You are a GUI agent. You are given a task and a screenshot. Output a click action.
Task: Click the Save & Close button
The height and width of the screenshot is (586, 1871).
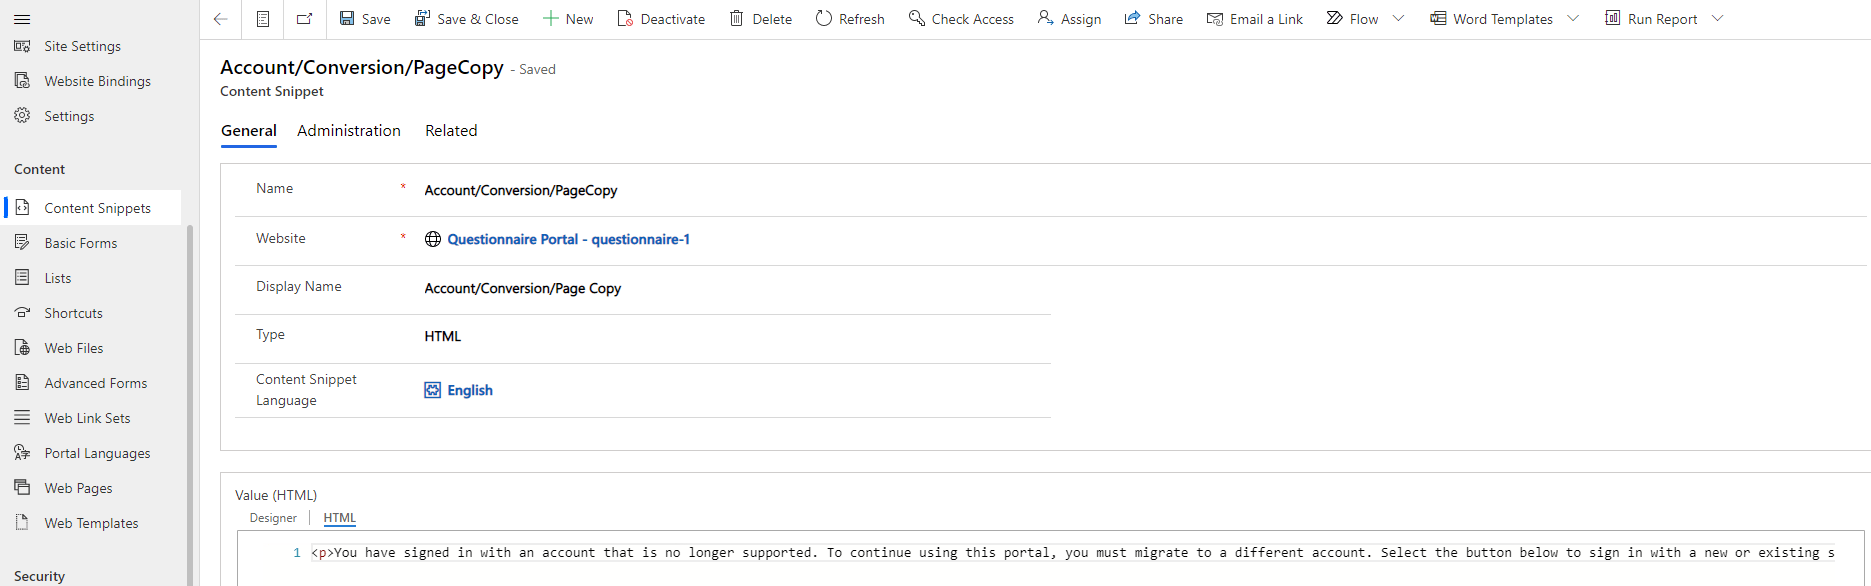click(x=467, y=19)
